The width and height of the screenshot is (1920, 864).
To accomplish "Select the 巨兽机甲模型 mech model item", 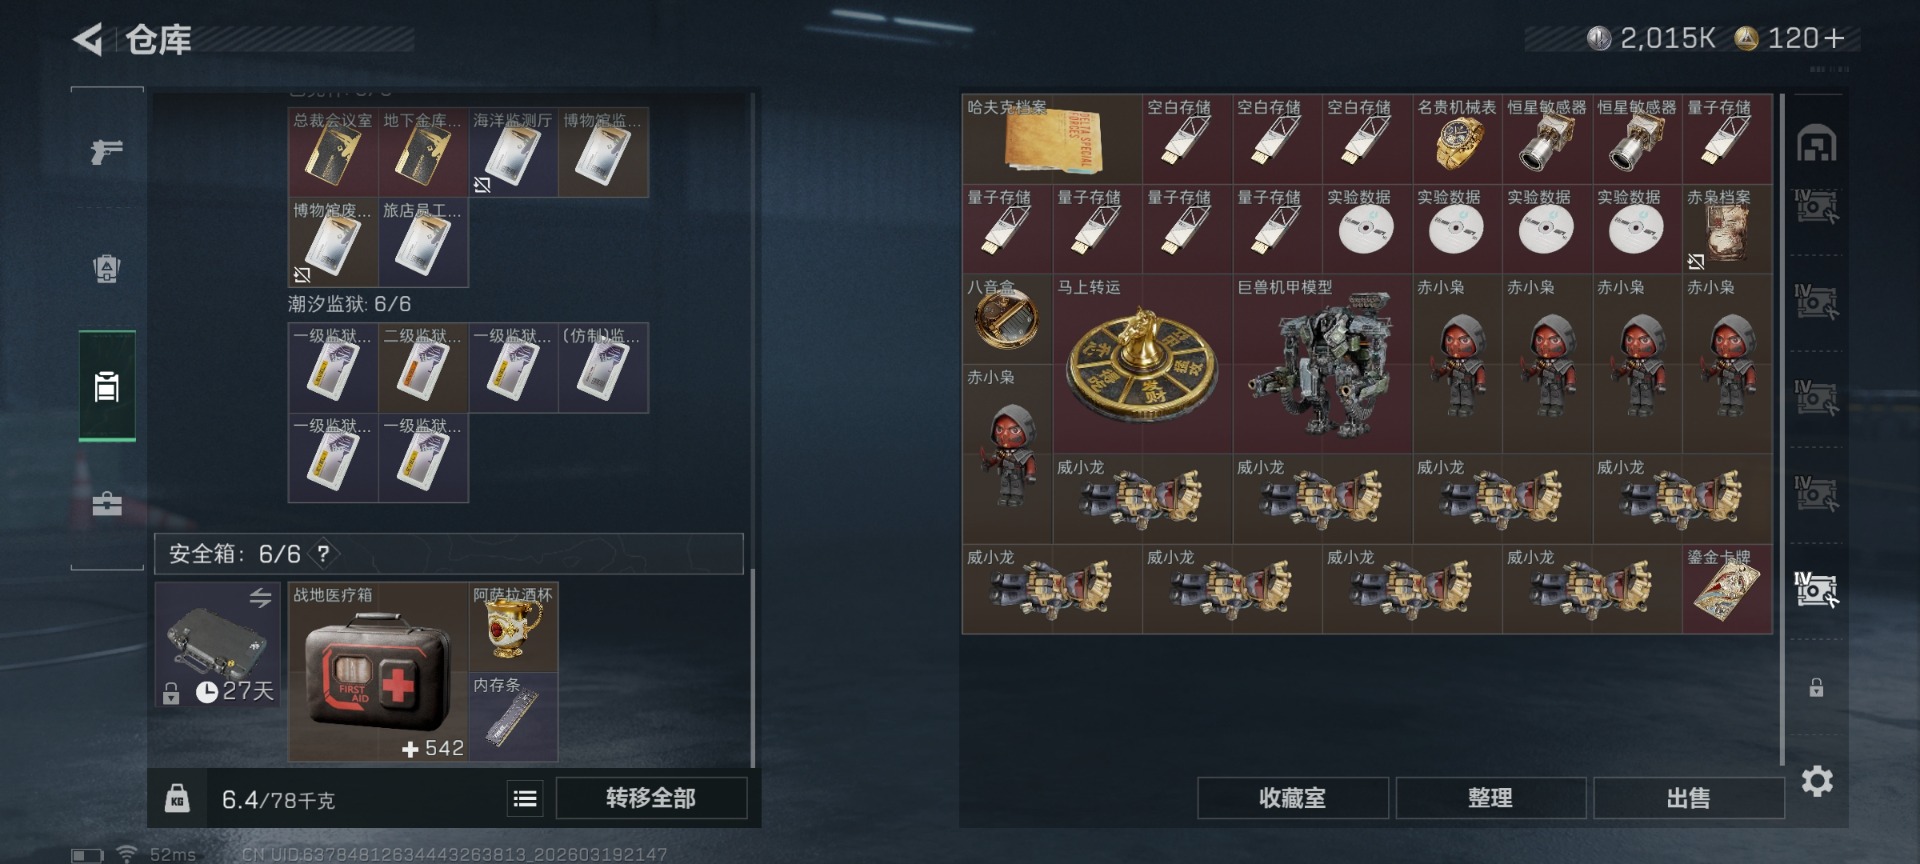I will 1322,364.
